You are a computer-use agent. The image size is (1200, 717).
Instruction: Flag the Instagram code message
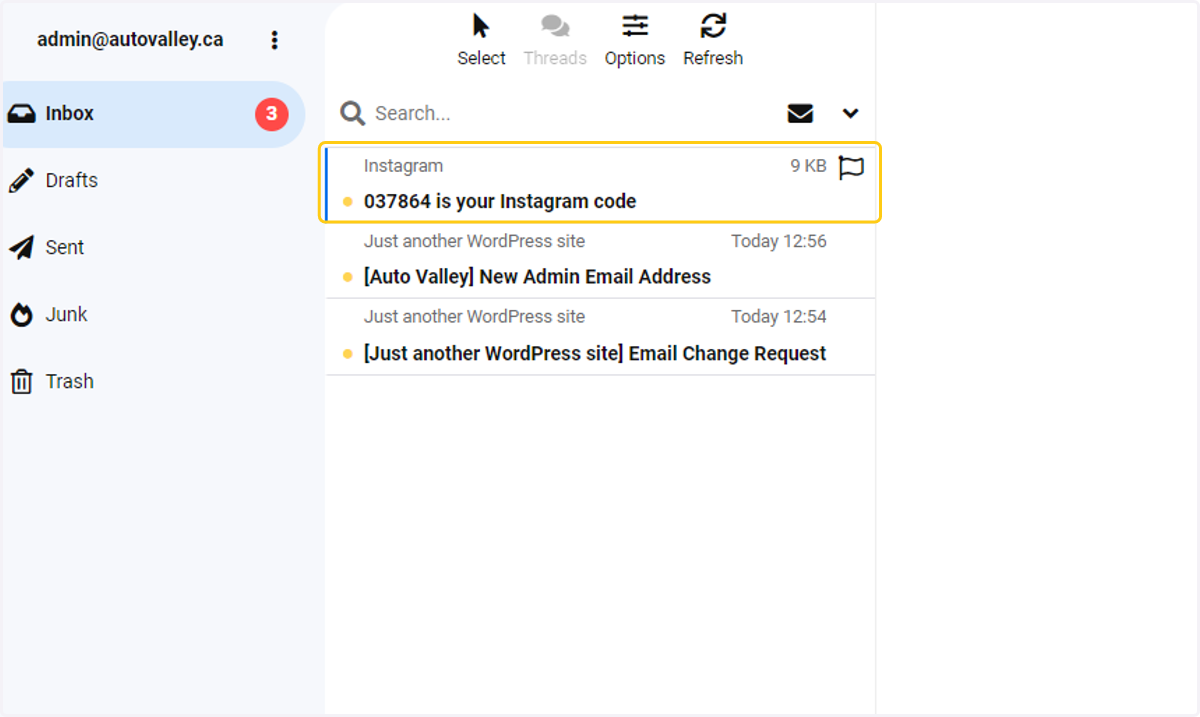851,167
